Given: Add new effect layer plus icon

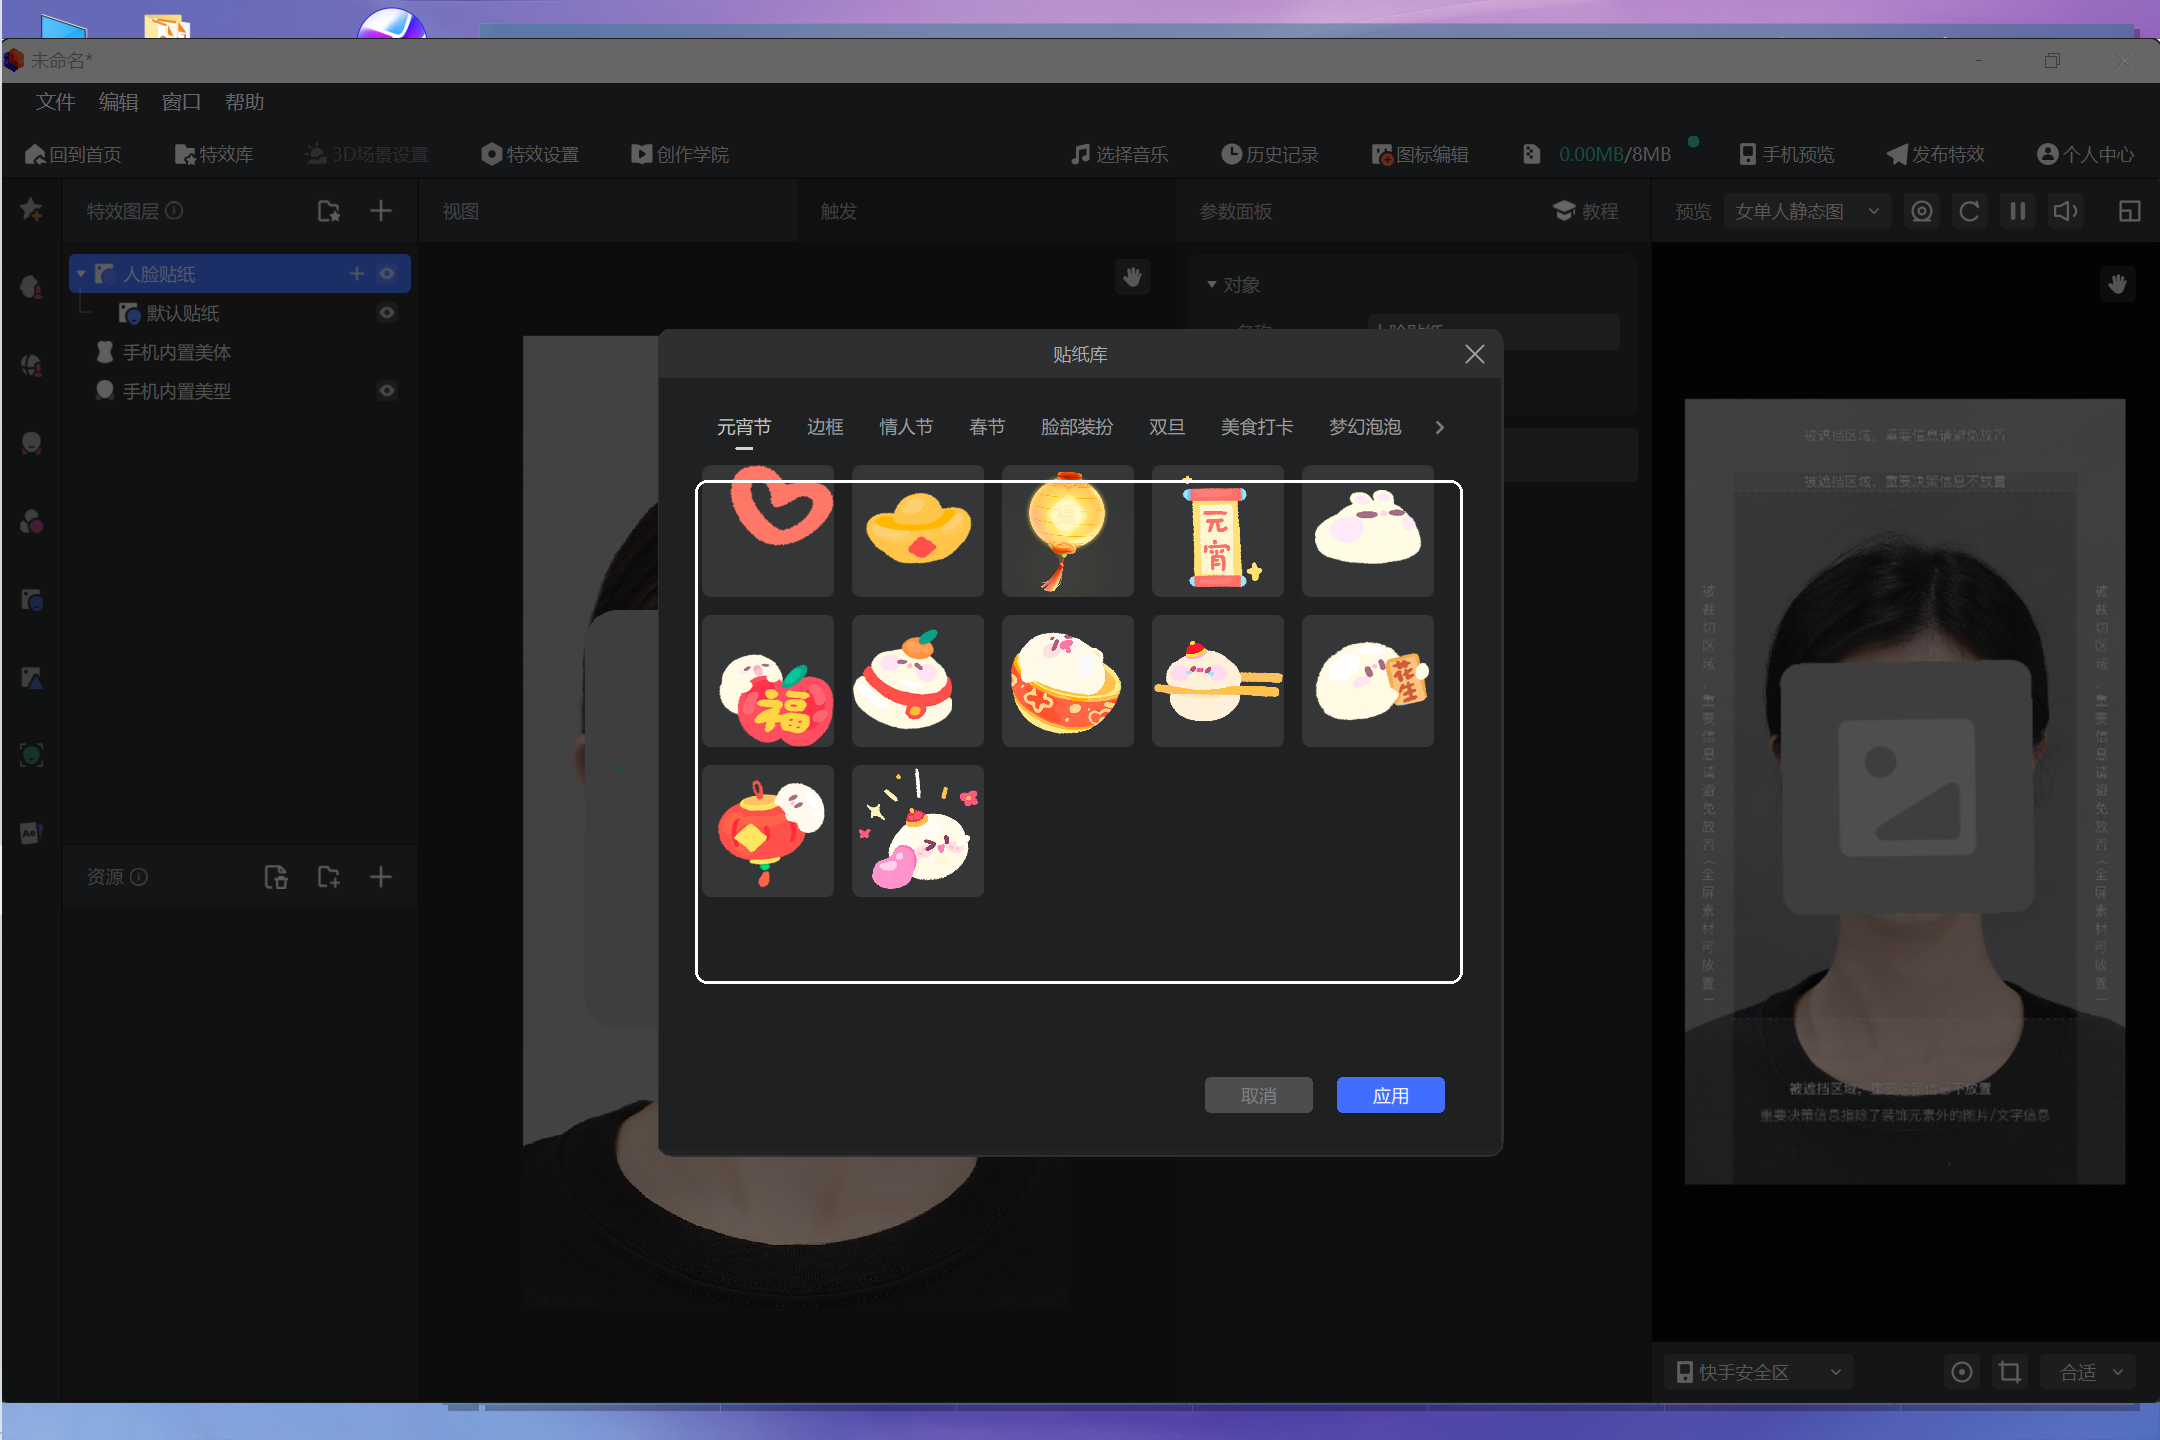Looking at the screenshot, I should click(381, 211).
